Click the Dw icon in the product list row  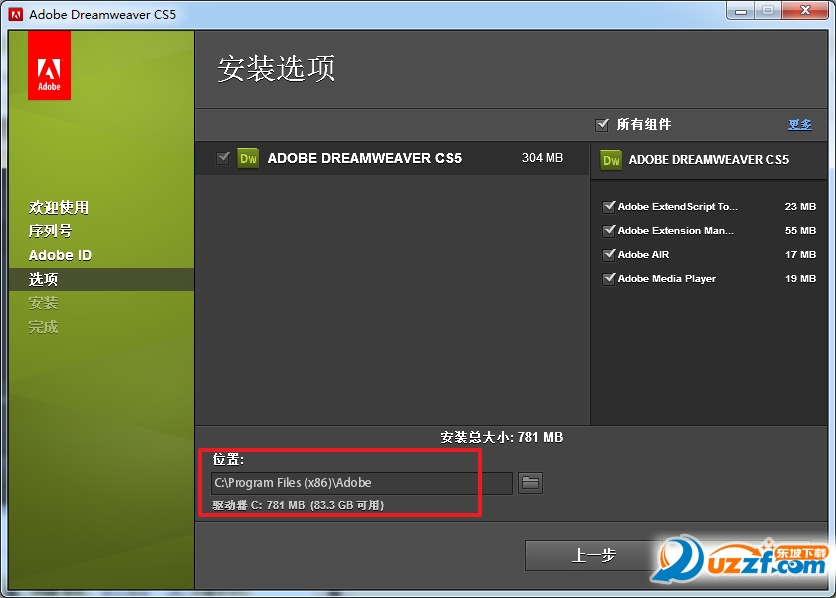(x=248, y=158)
